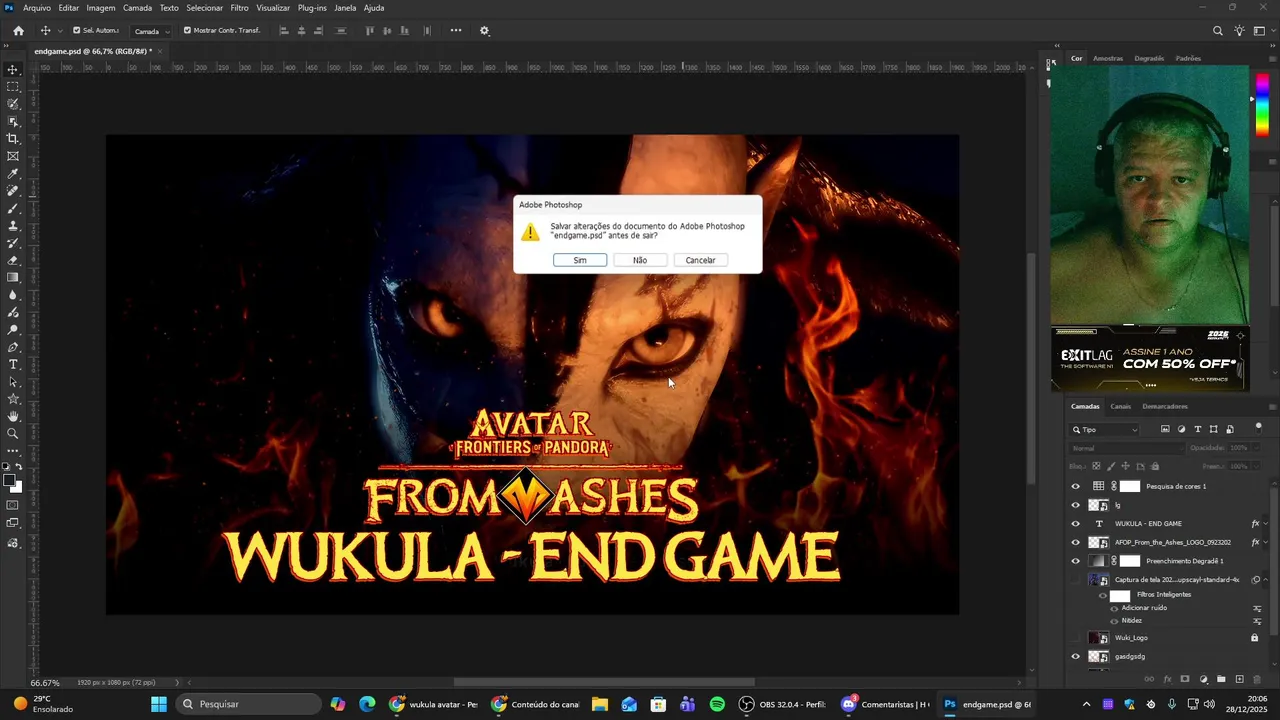Image resolution: width=1280 pixels, height=720 pixels.
Task: Toggle layer filtering on/off switch
Action: [x=1259, y=427]
